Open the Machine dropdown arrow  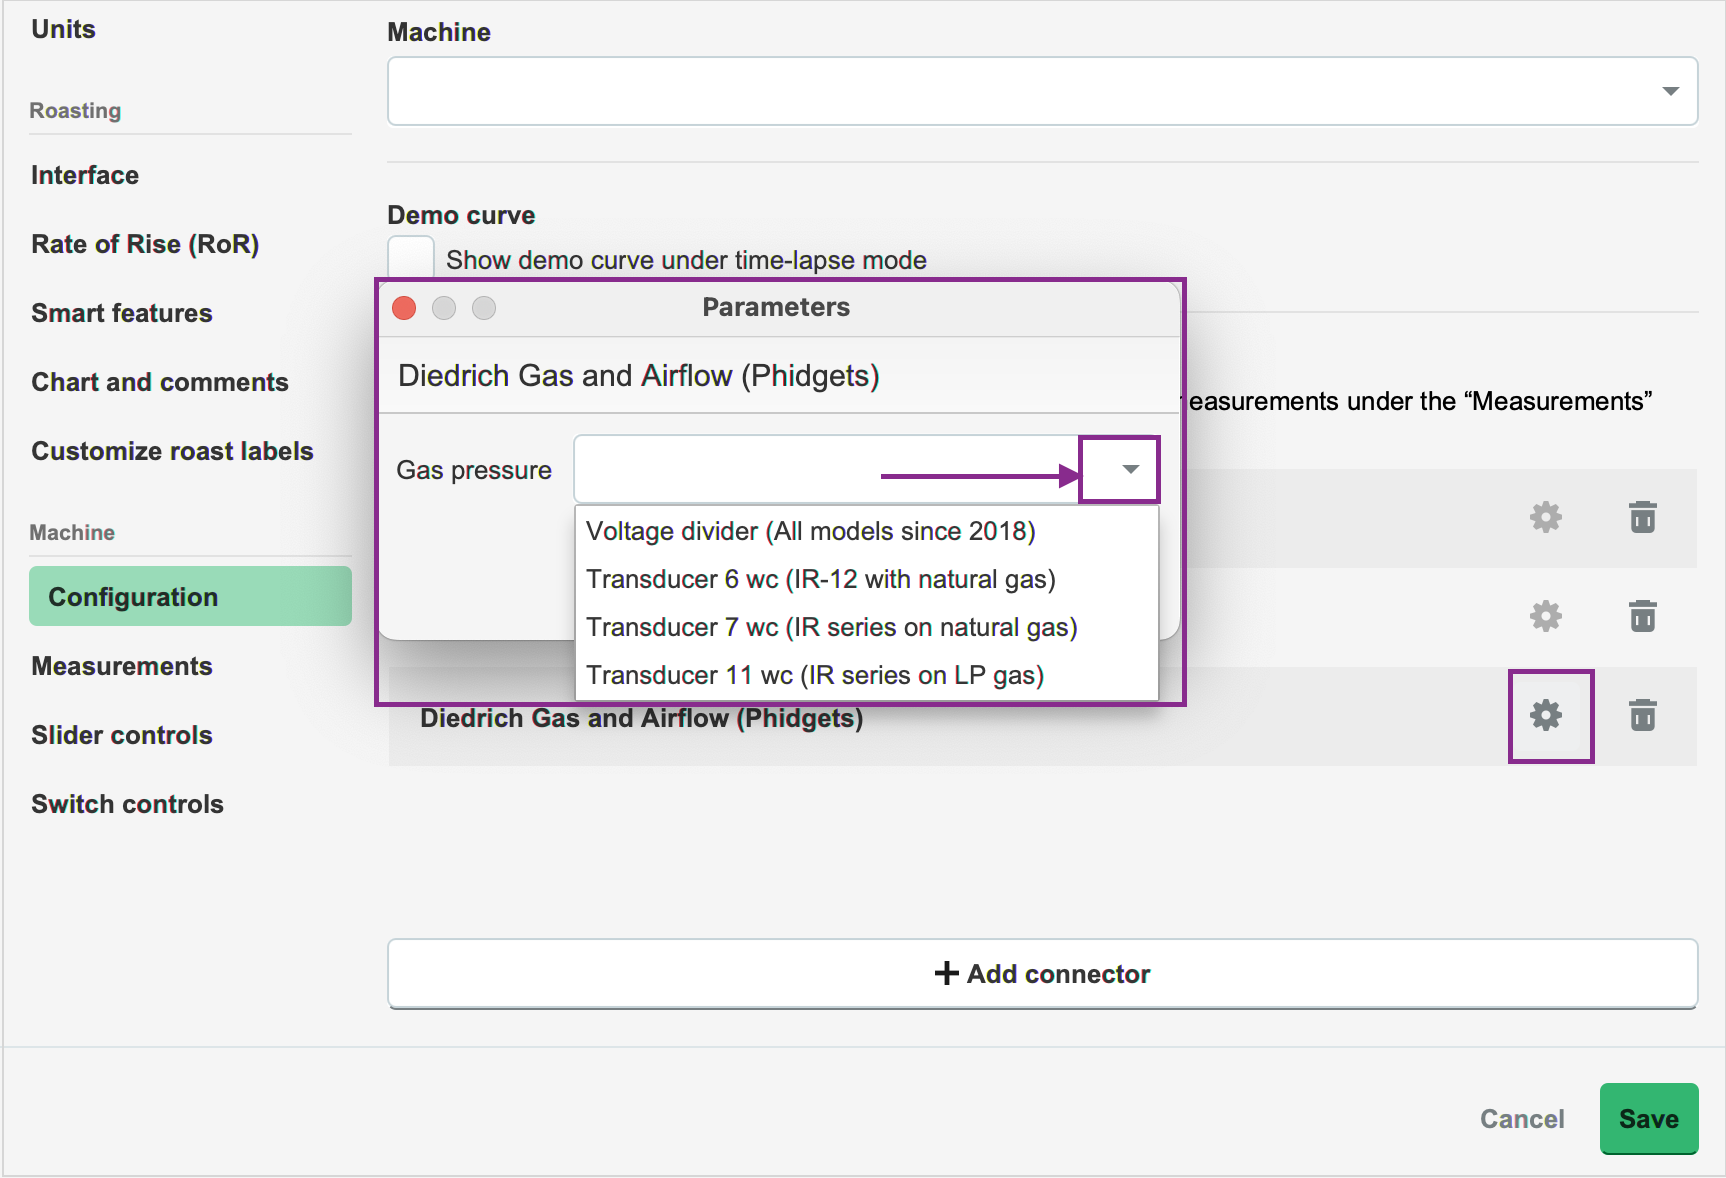1670,91
